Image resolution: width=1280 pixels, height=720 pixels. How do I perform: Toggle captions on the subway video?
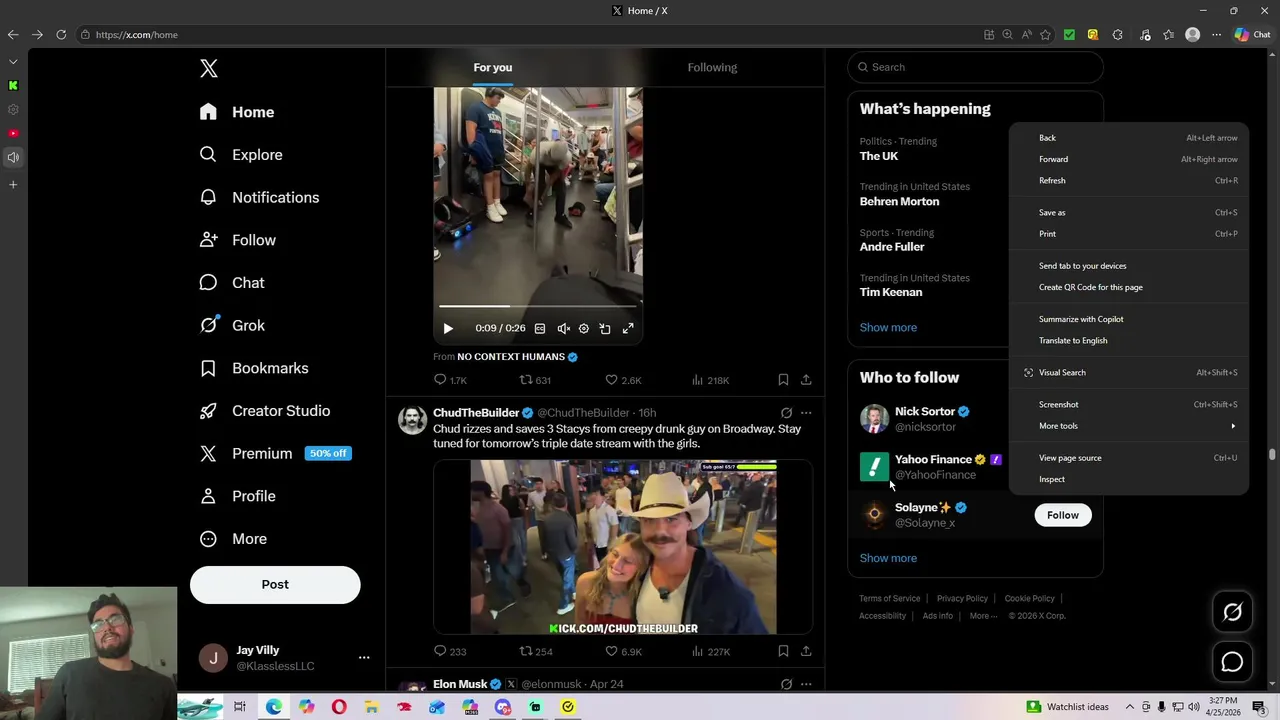[540, 328]
